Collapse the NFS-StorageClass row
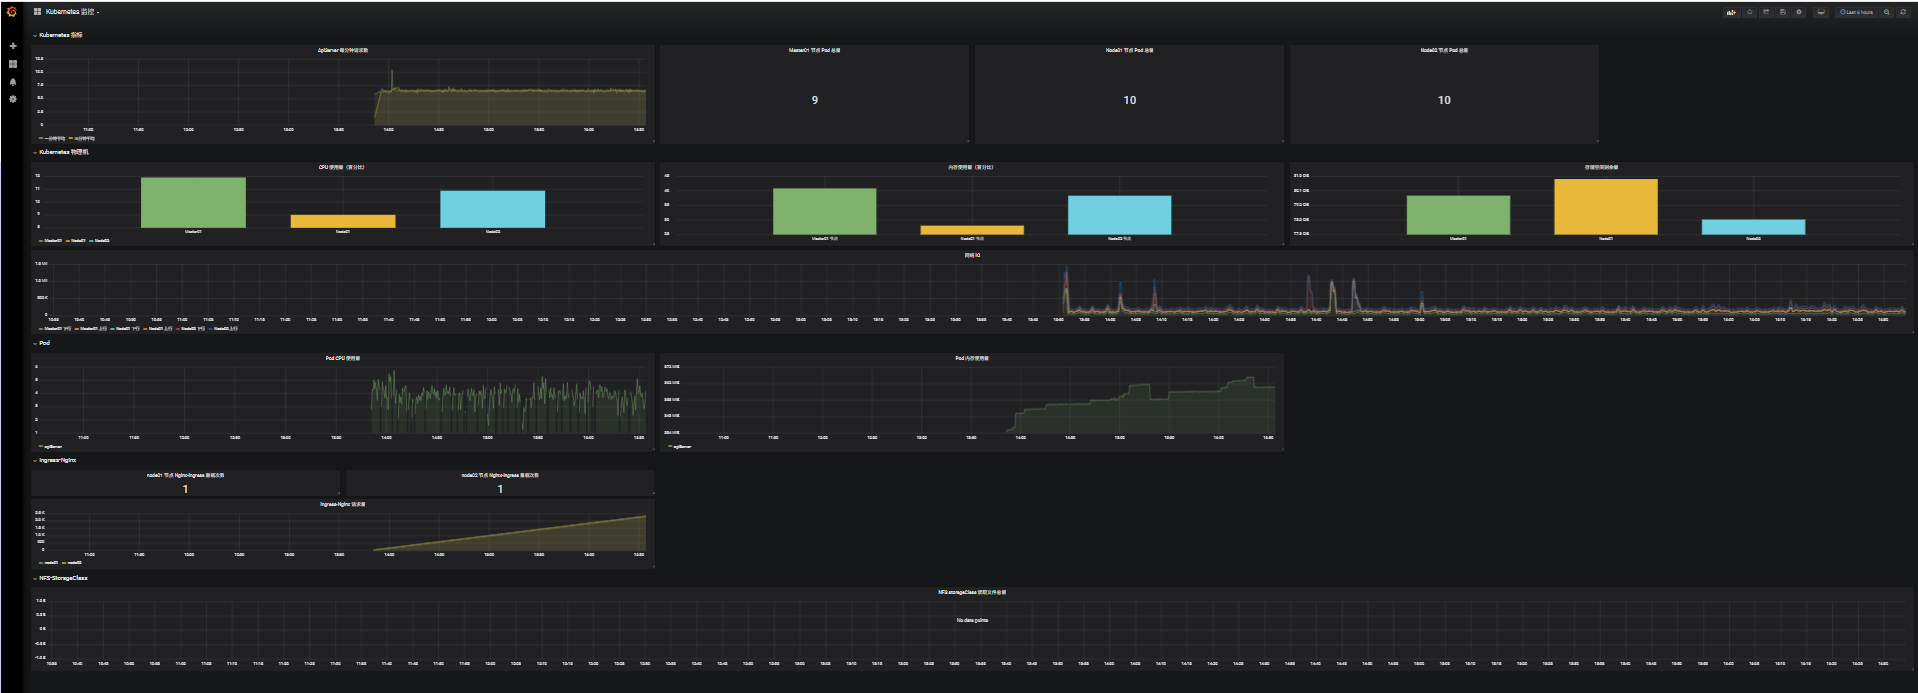This screenshot has width=1918, height=693. tap(62, 578)
